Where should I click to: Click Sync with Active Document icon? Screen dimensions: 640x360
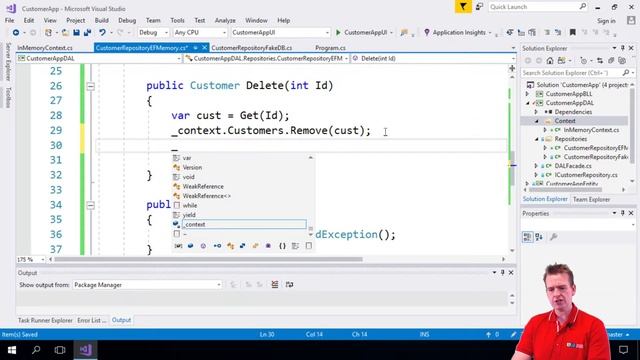point(600,61)
